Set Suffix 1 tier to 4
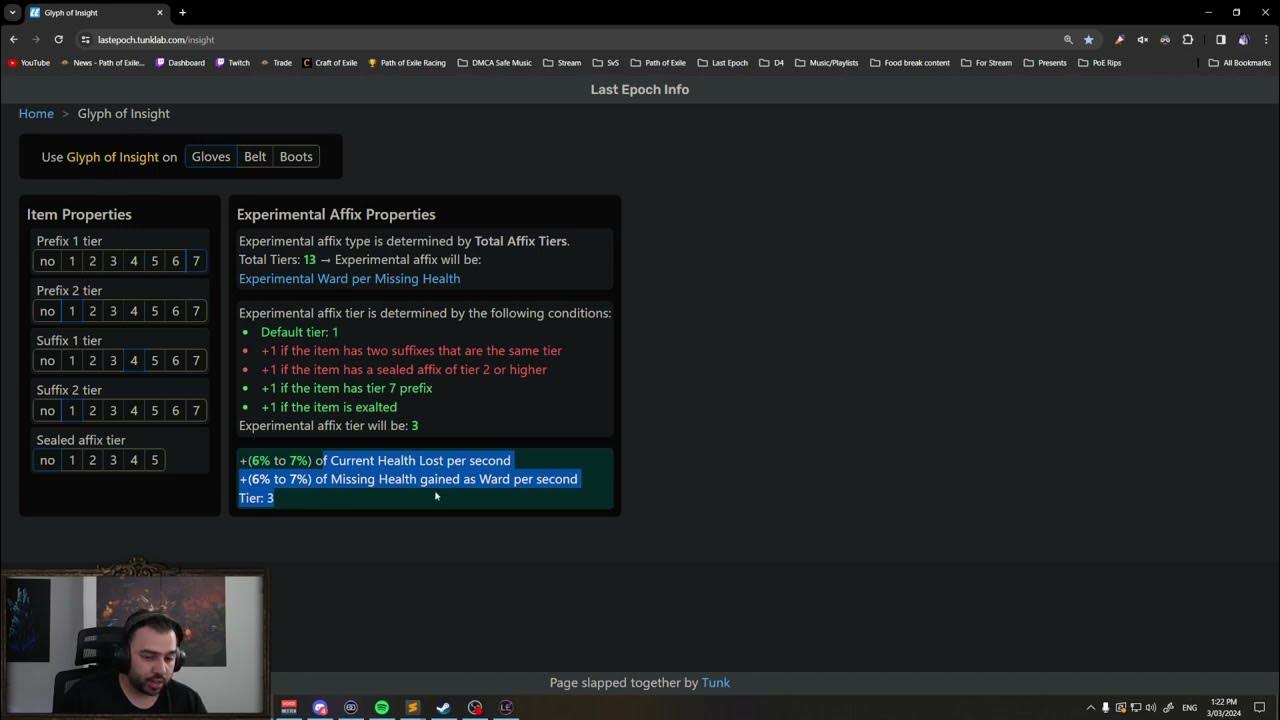Viewport: 1280px width, 720px height. (x=134, y=361)
